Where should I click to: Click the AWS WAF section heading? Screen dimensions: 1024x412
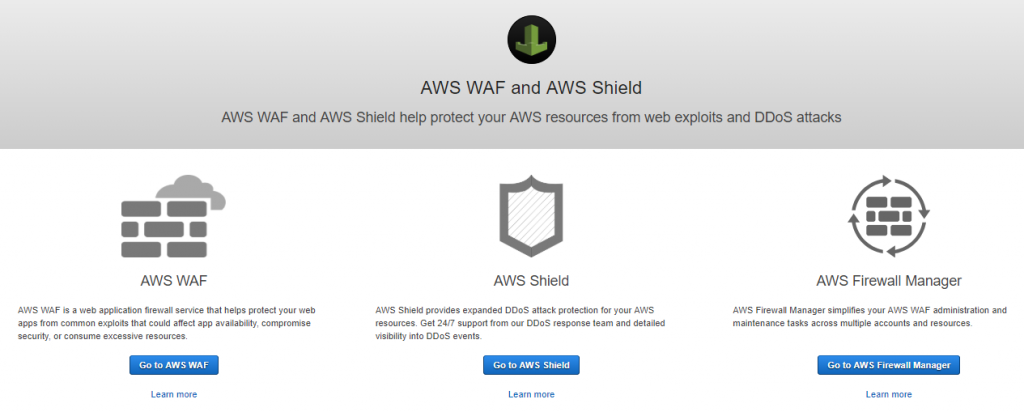coord(174,281)
